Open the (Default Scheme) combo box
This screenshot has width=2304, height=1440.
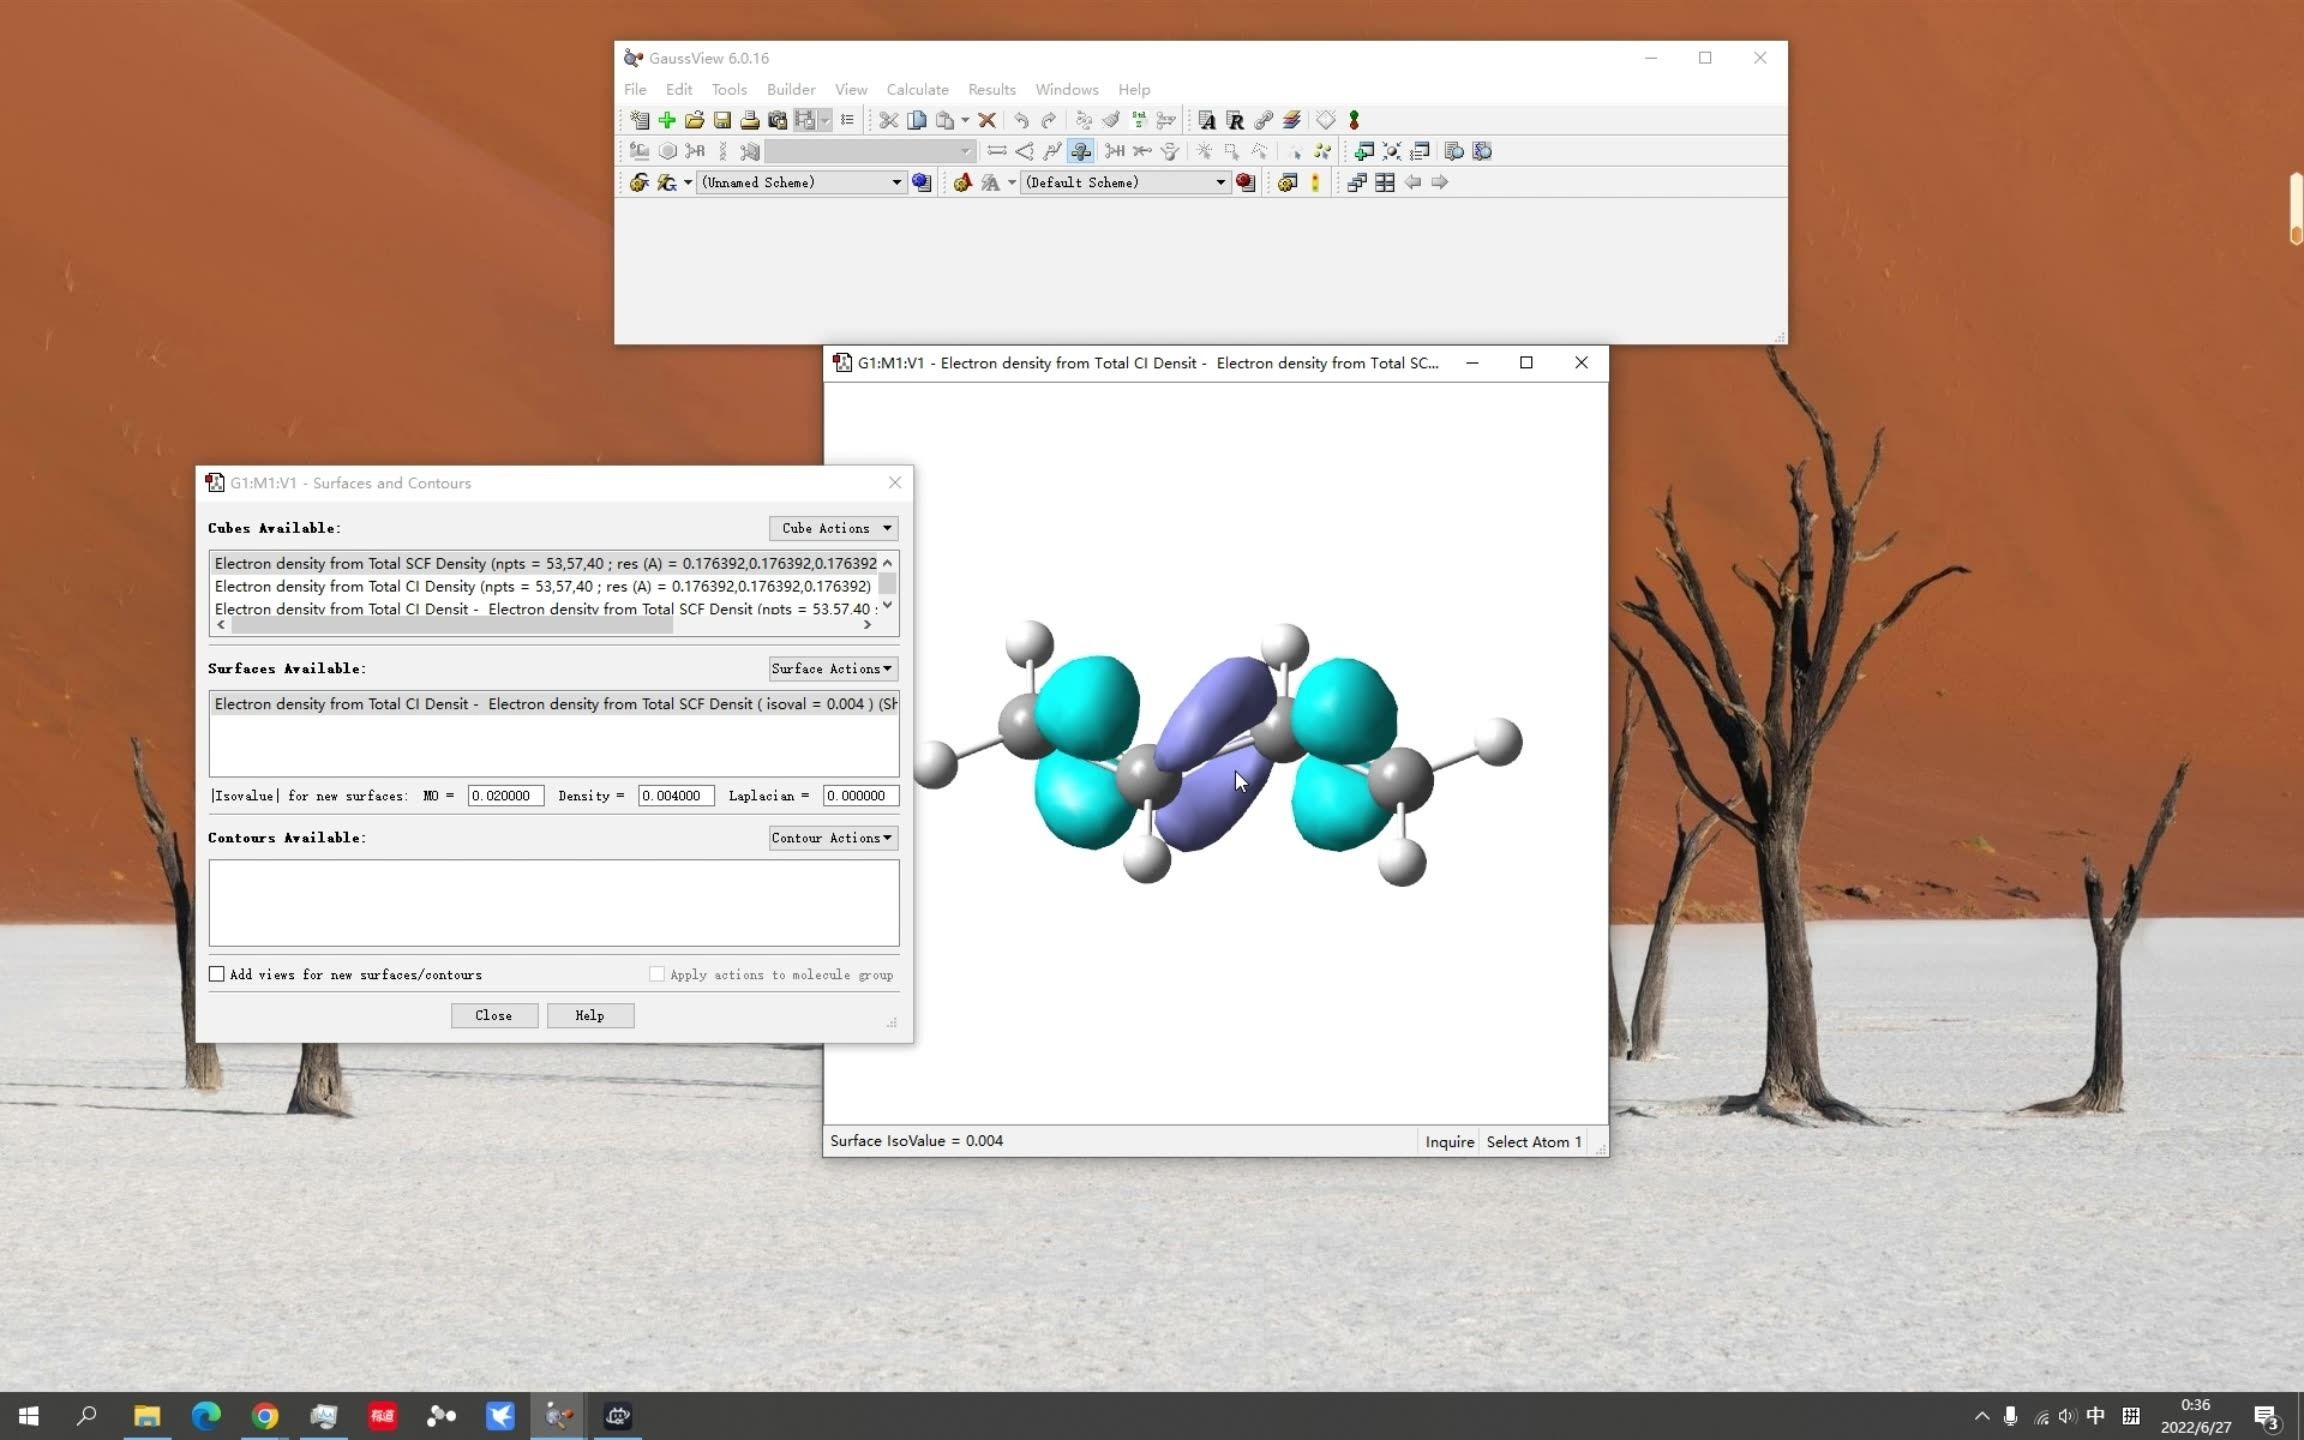pos(1125,182)
